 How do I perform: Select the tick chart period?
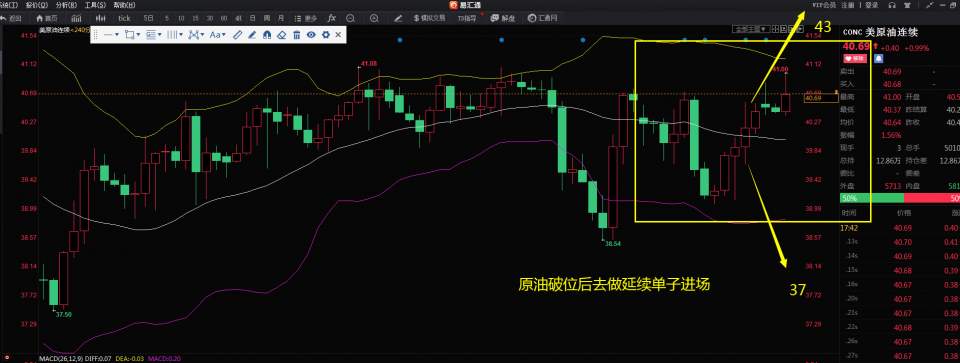pos(124,18)
